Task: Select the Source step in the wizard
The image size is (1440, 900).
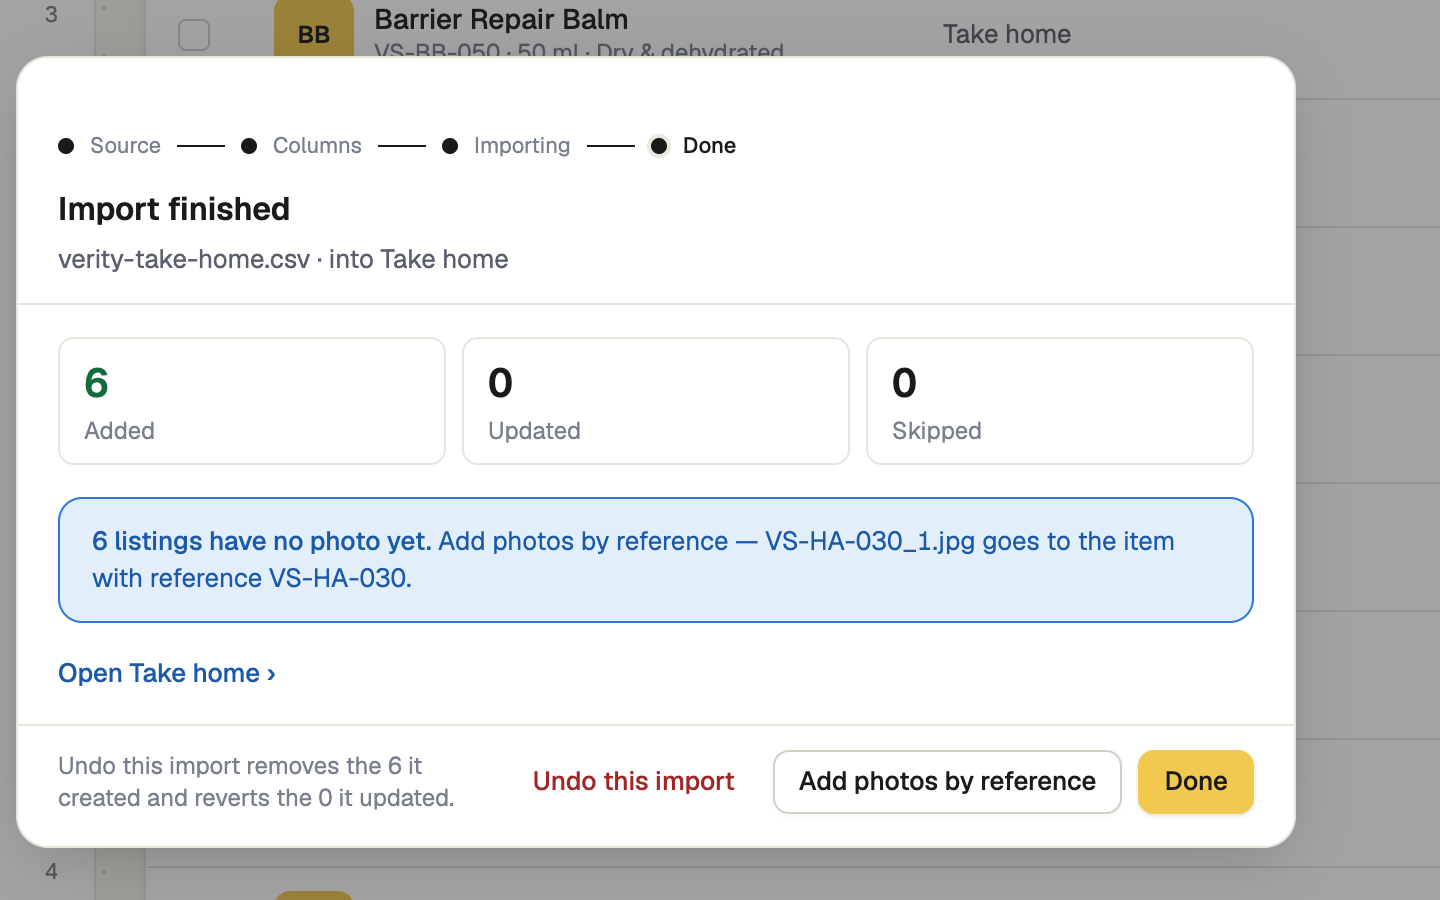Action: pyautogui.click(x=110, y=145)
